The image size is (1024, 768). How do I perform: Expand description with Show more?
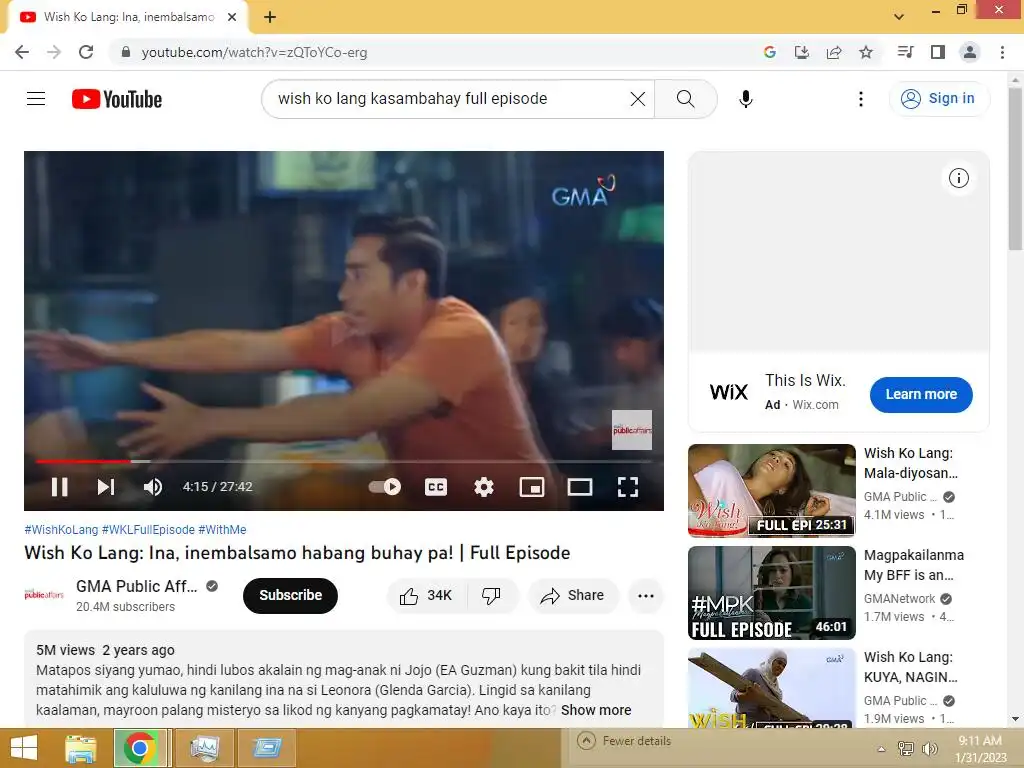596,710
